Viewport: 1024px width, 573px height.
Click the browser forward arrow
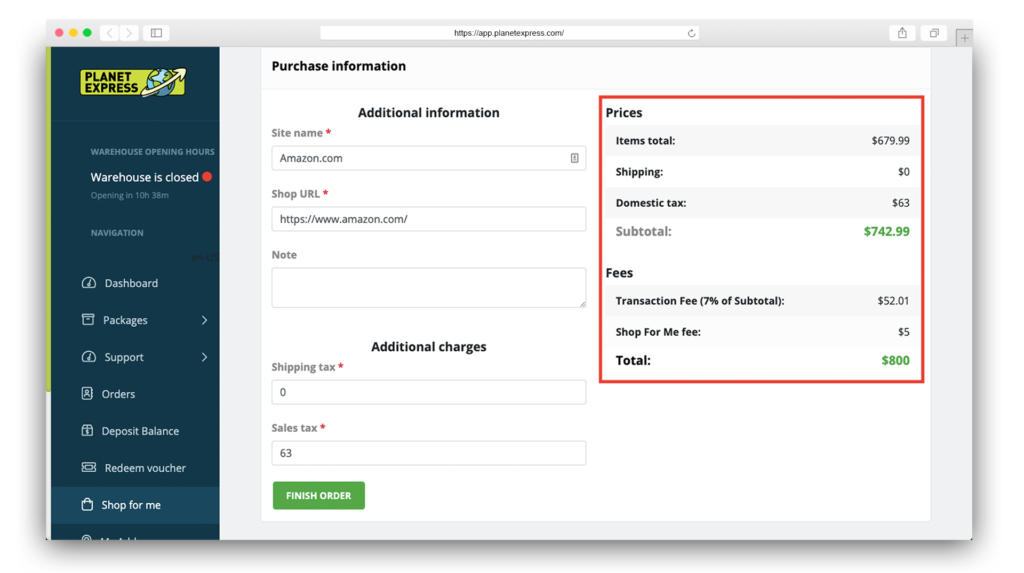129,33
